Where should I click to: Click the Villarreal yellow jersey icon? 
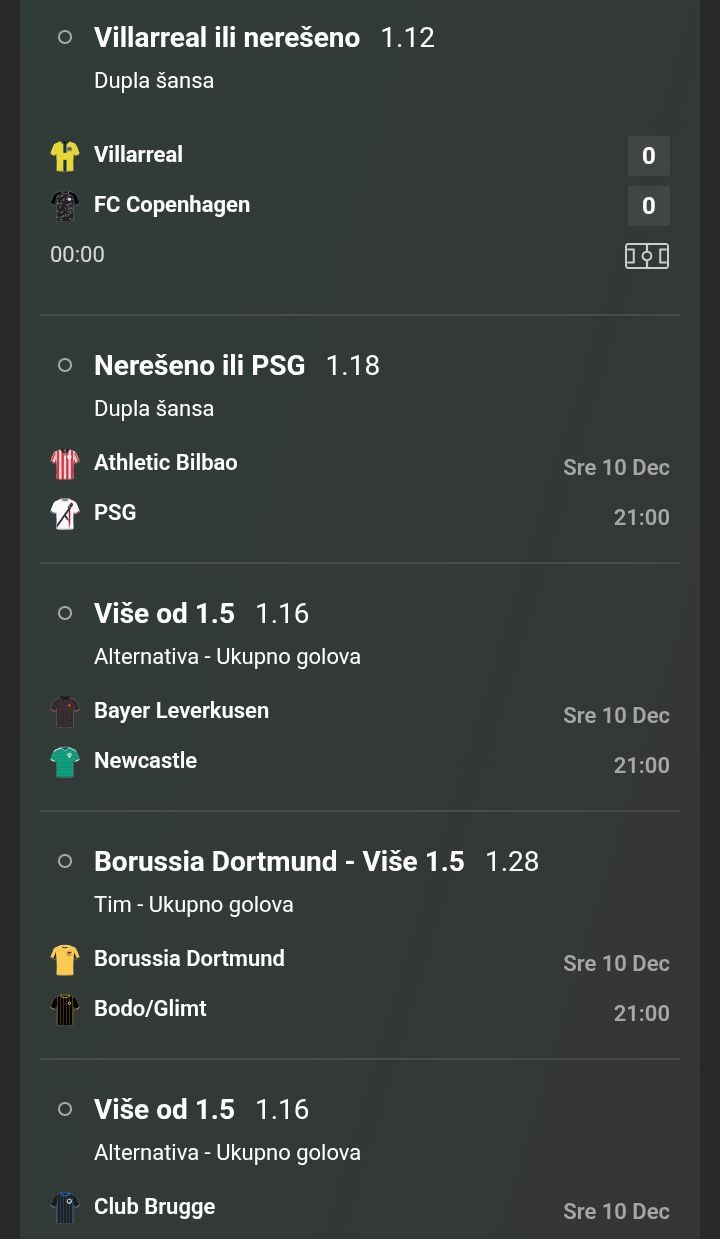pos(65,156)
